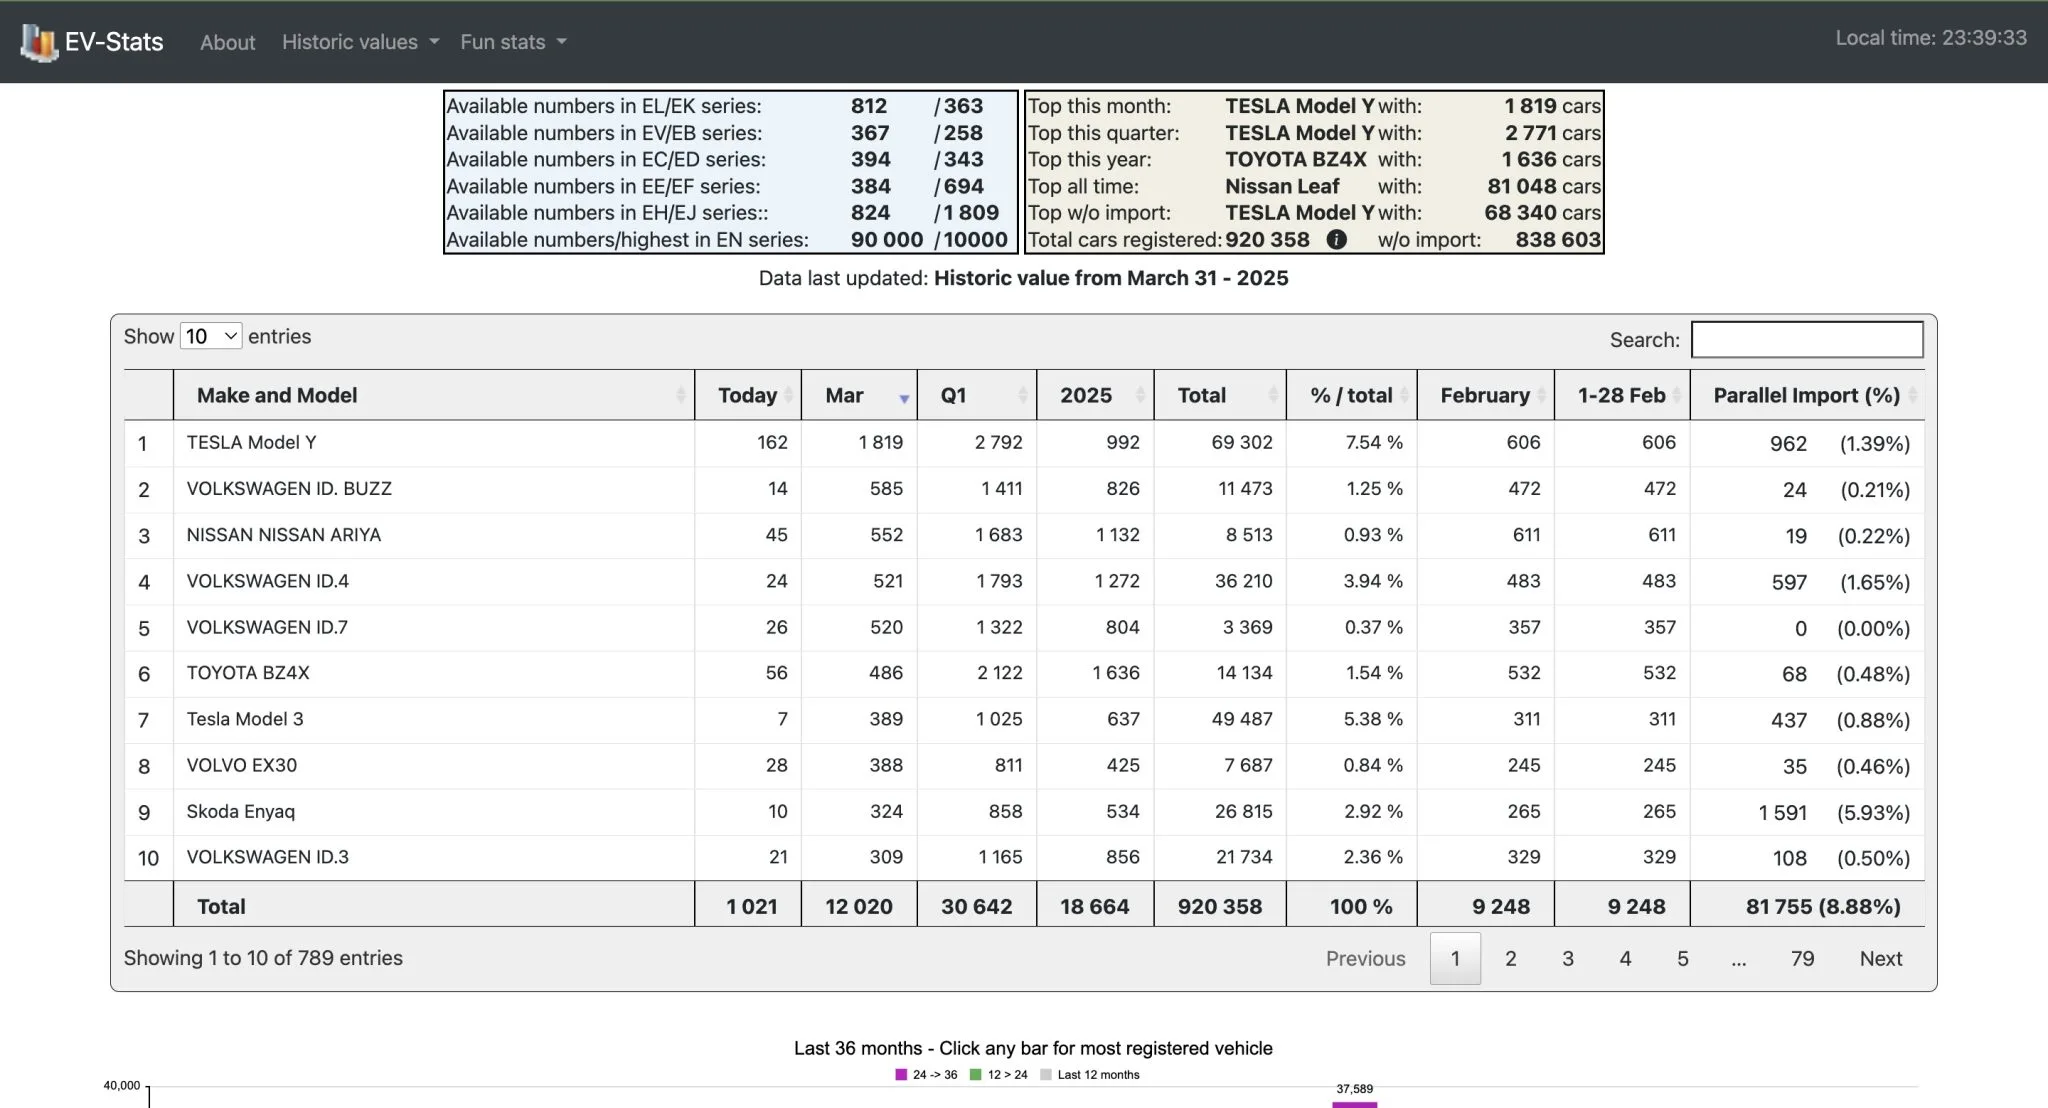Sort table by Today column
This screenshot has height=1108, width=2048.
point(747,395)
